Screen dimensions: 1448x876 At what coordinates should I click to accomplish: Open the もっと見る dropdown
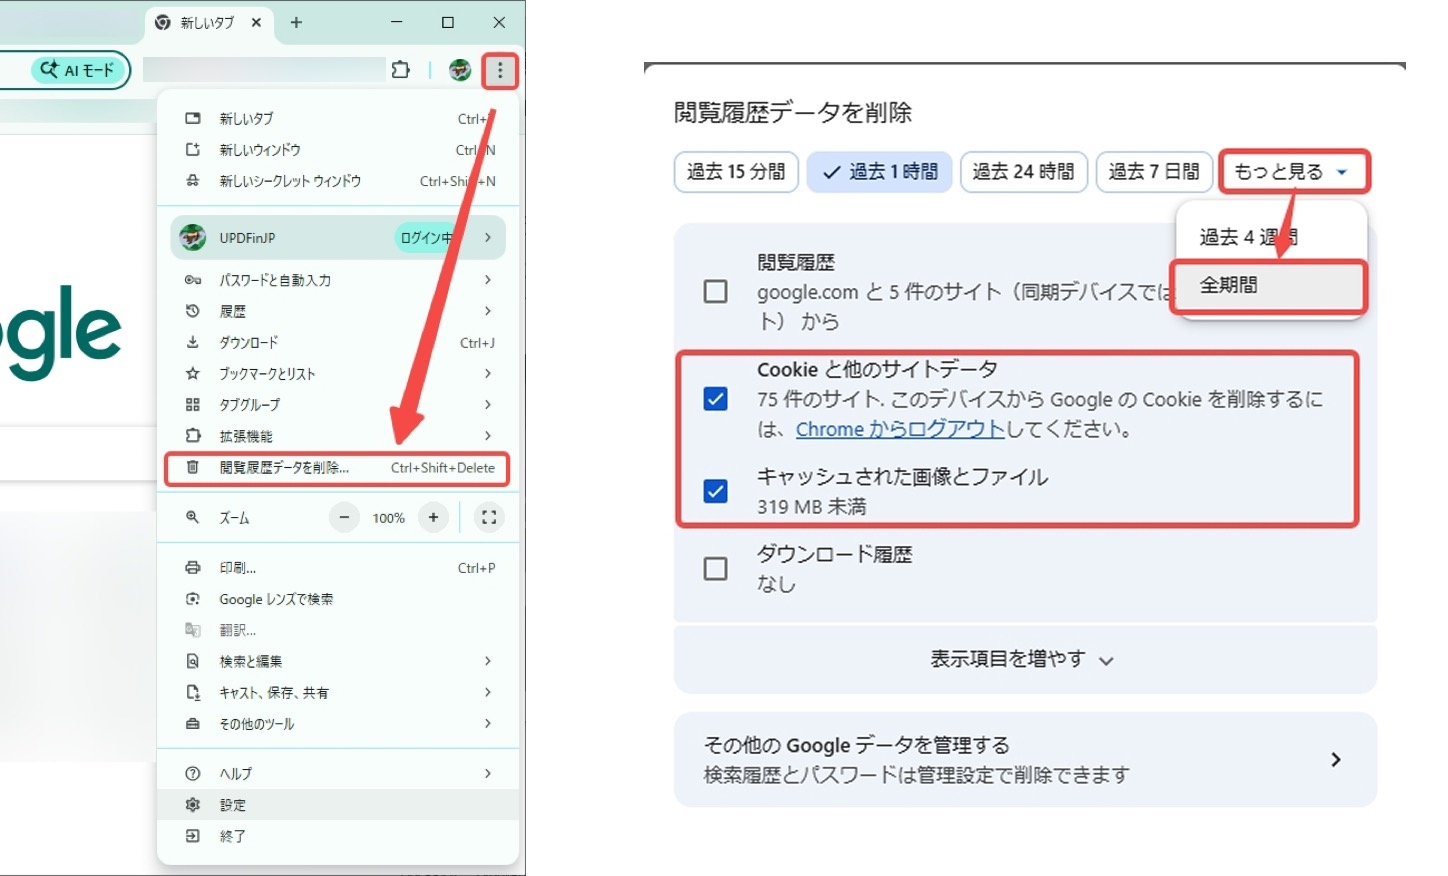pos(1293,172)
